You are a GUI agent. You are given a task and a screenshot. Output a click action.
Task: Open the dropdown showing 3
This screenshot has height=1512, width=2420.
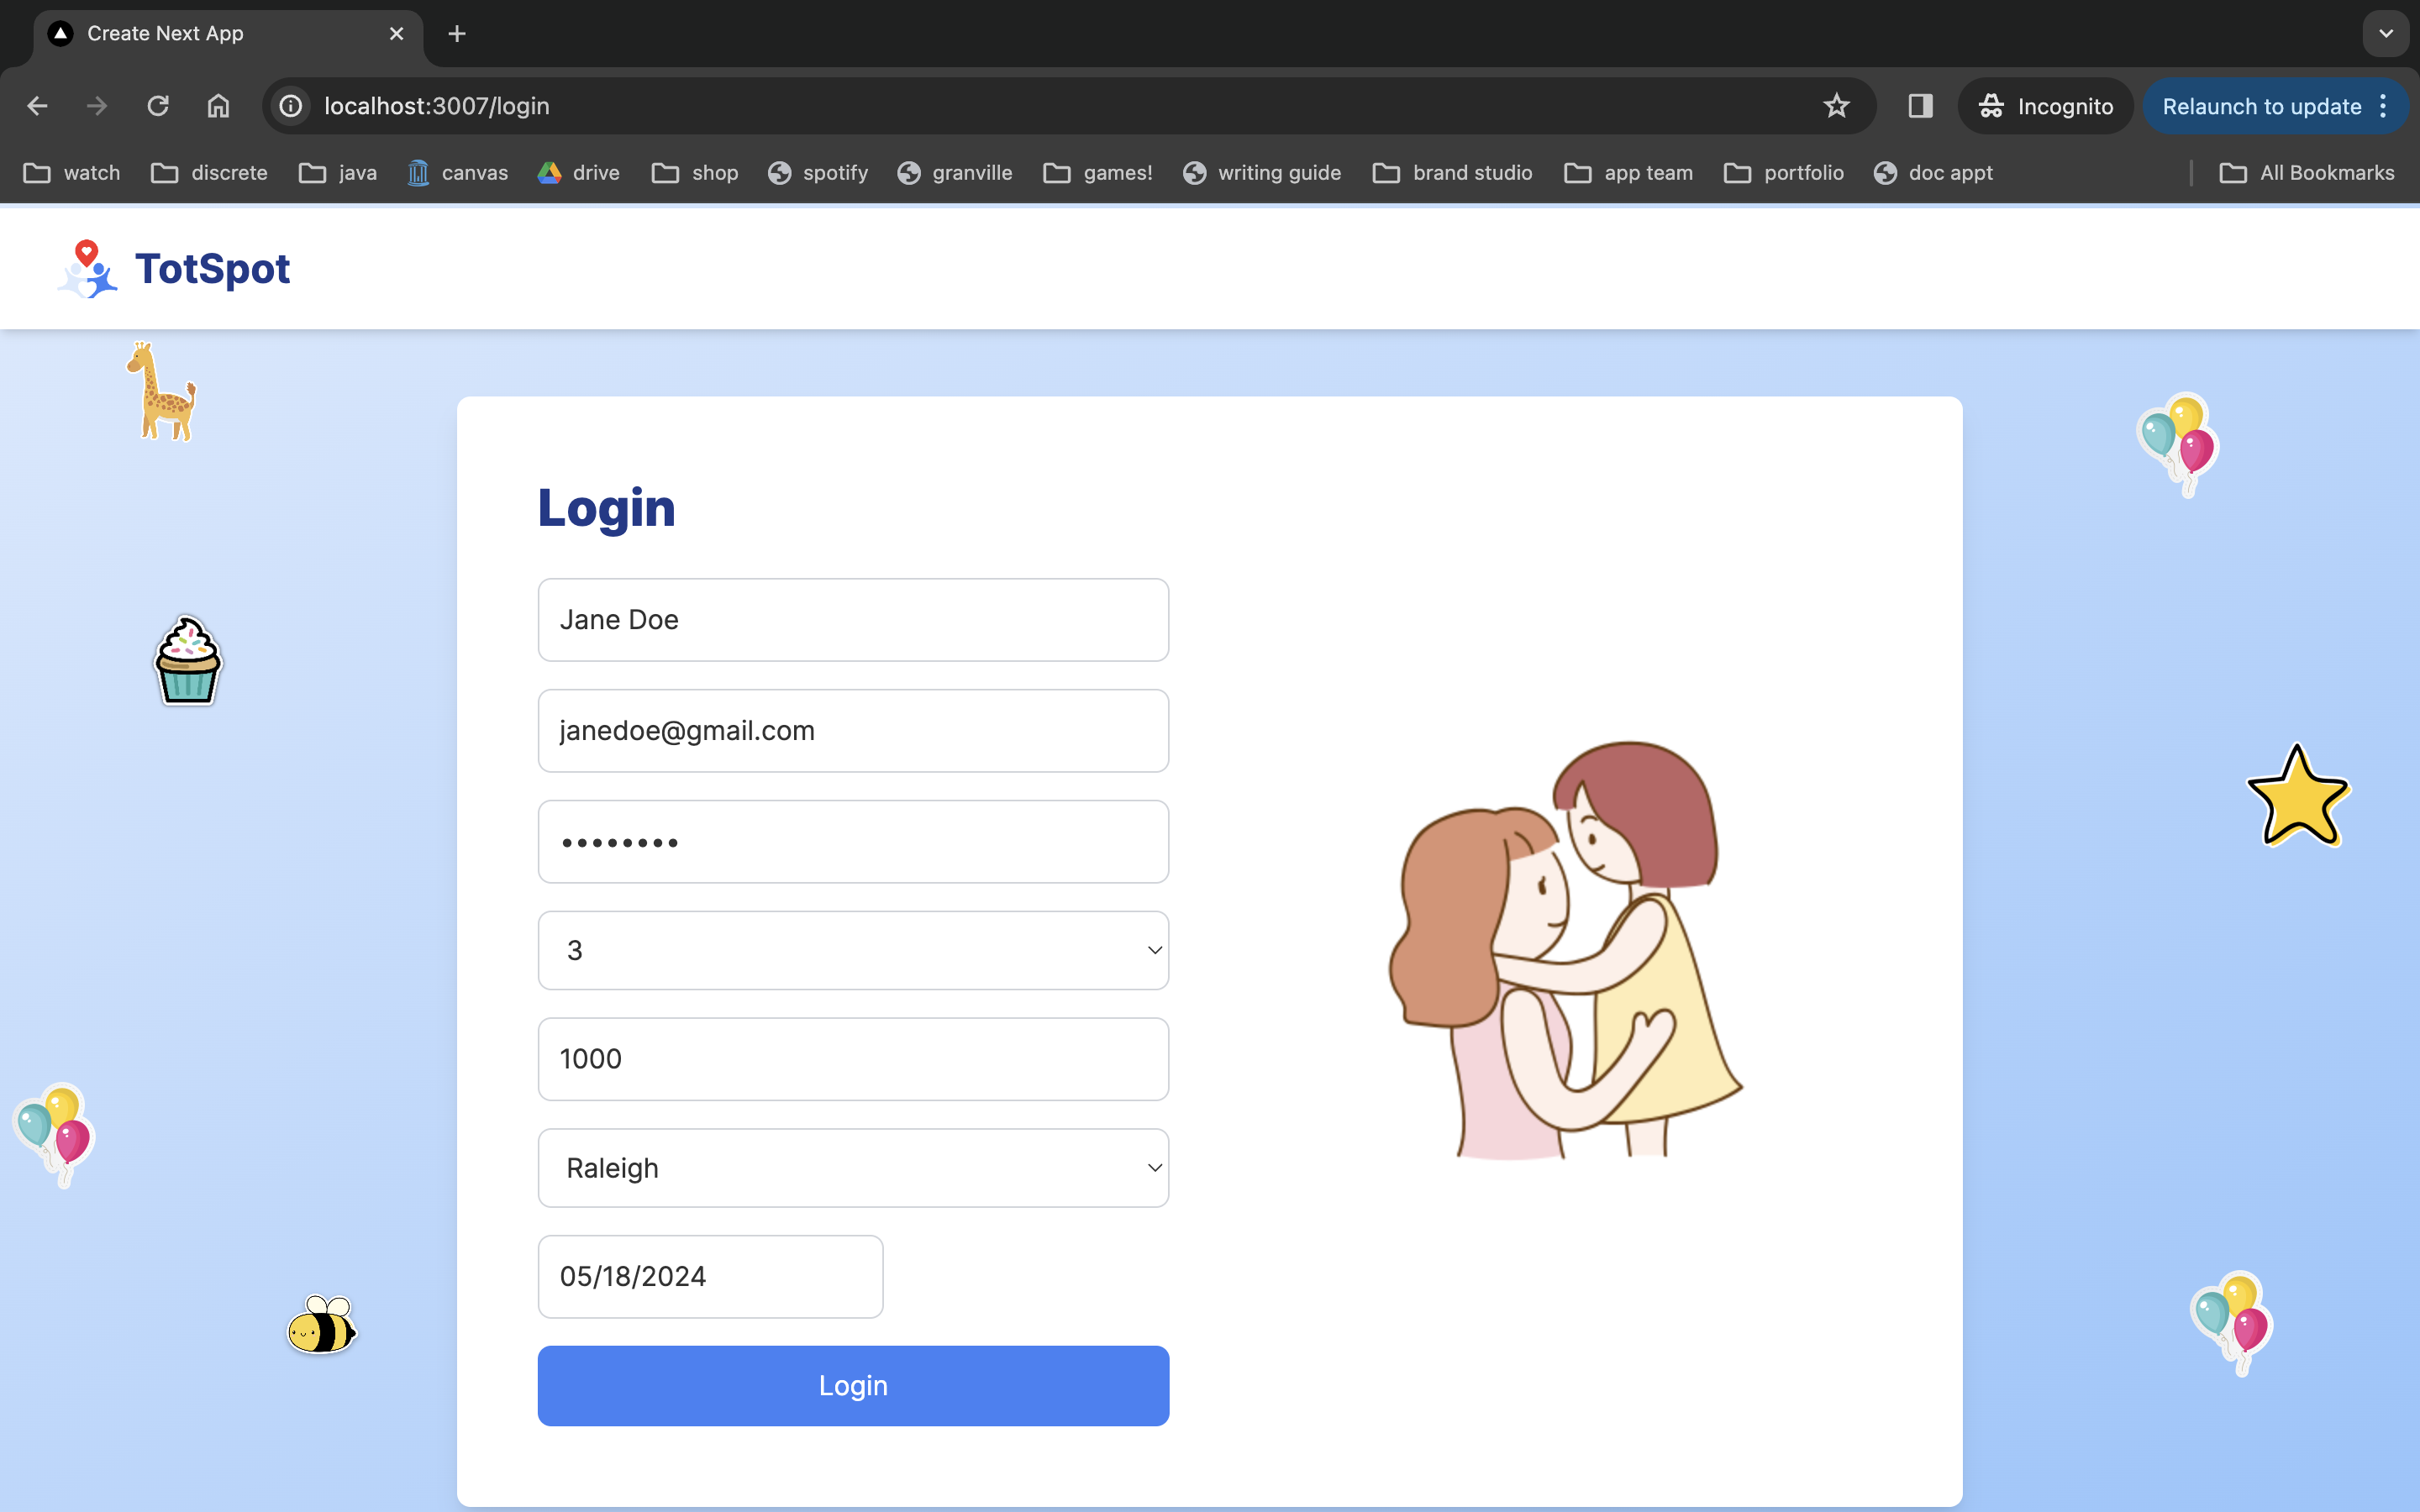(x=853, y=950)
